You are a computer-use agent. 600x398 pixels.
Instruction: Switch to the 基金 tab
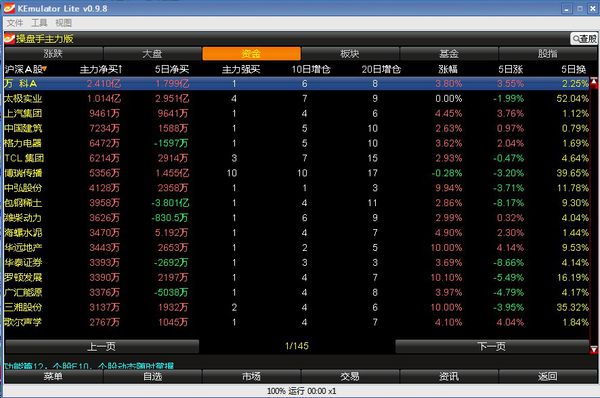[x=449, y=54]
